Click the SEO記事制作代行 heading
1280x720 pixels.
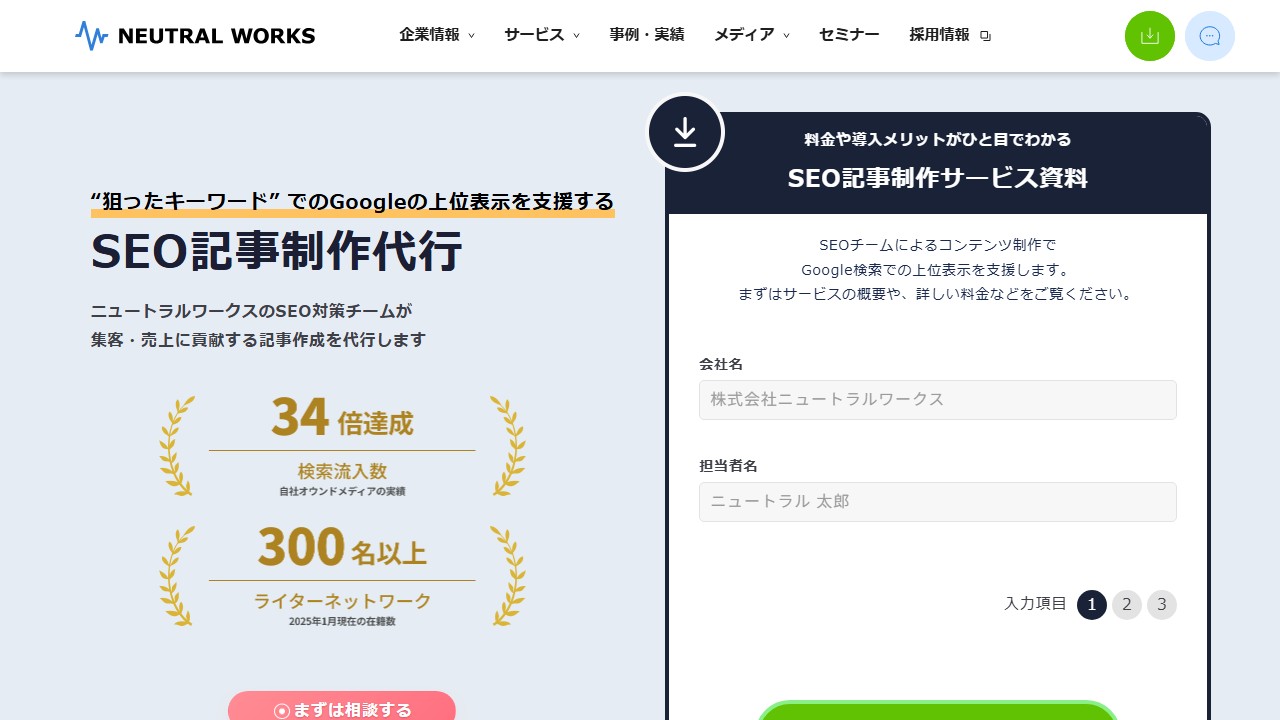click(x=277, y=251)
